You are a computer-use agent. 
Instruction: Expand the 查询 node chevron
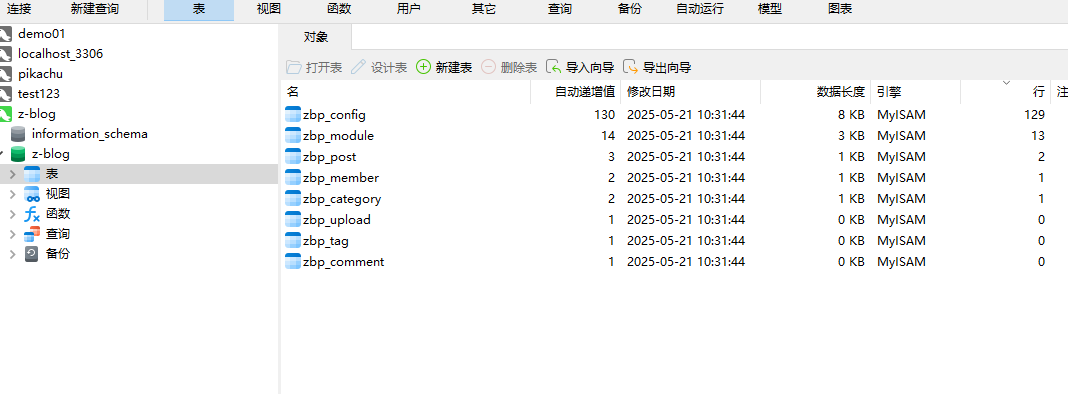[12, 234]
